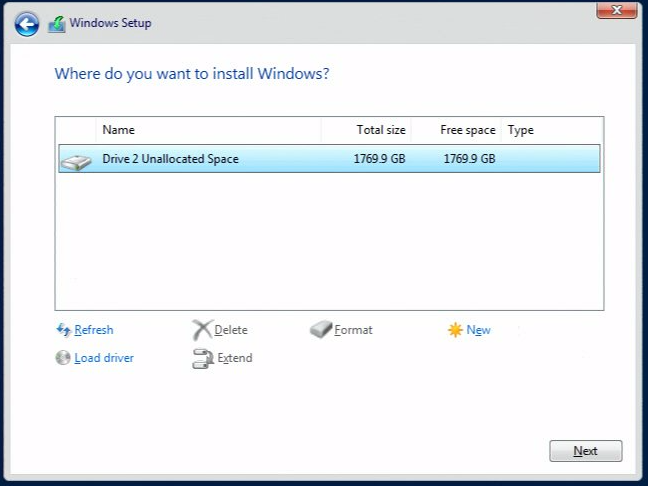
Task: Click the Windows Setup title text
Action: pyautogui.click(x=110, y=23)
